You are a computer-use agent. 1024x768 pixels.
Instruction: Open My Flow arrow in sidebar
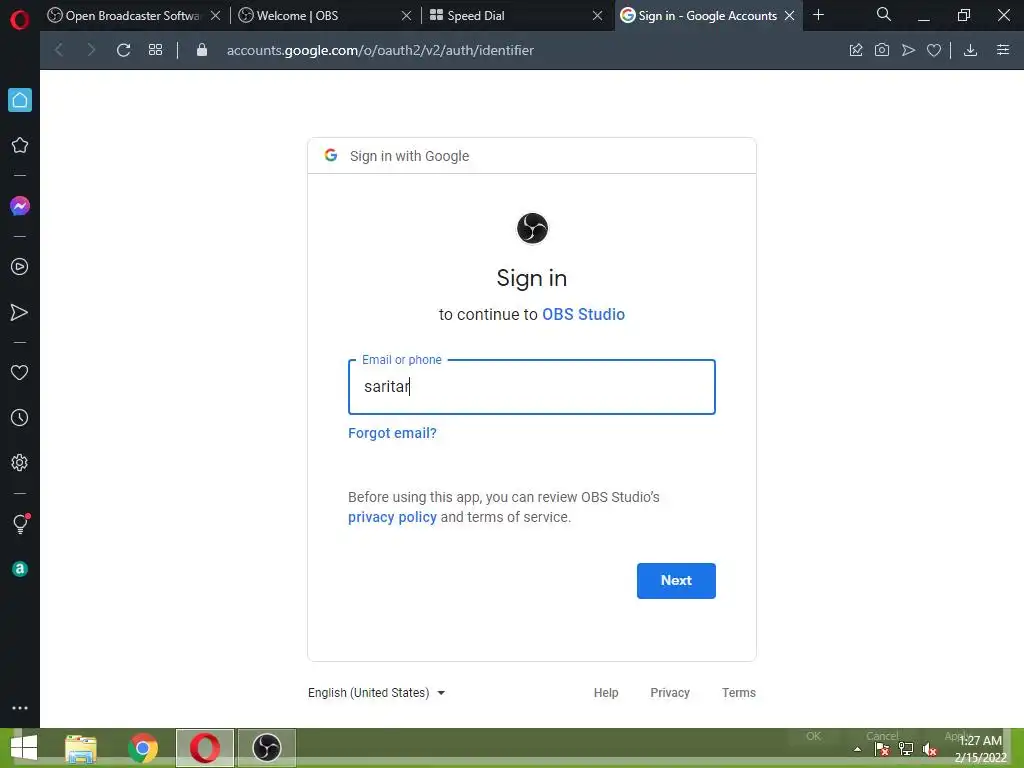[20, 312]
